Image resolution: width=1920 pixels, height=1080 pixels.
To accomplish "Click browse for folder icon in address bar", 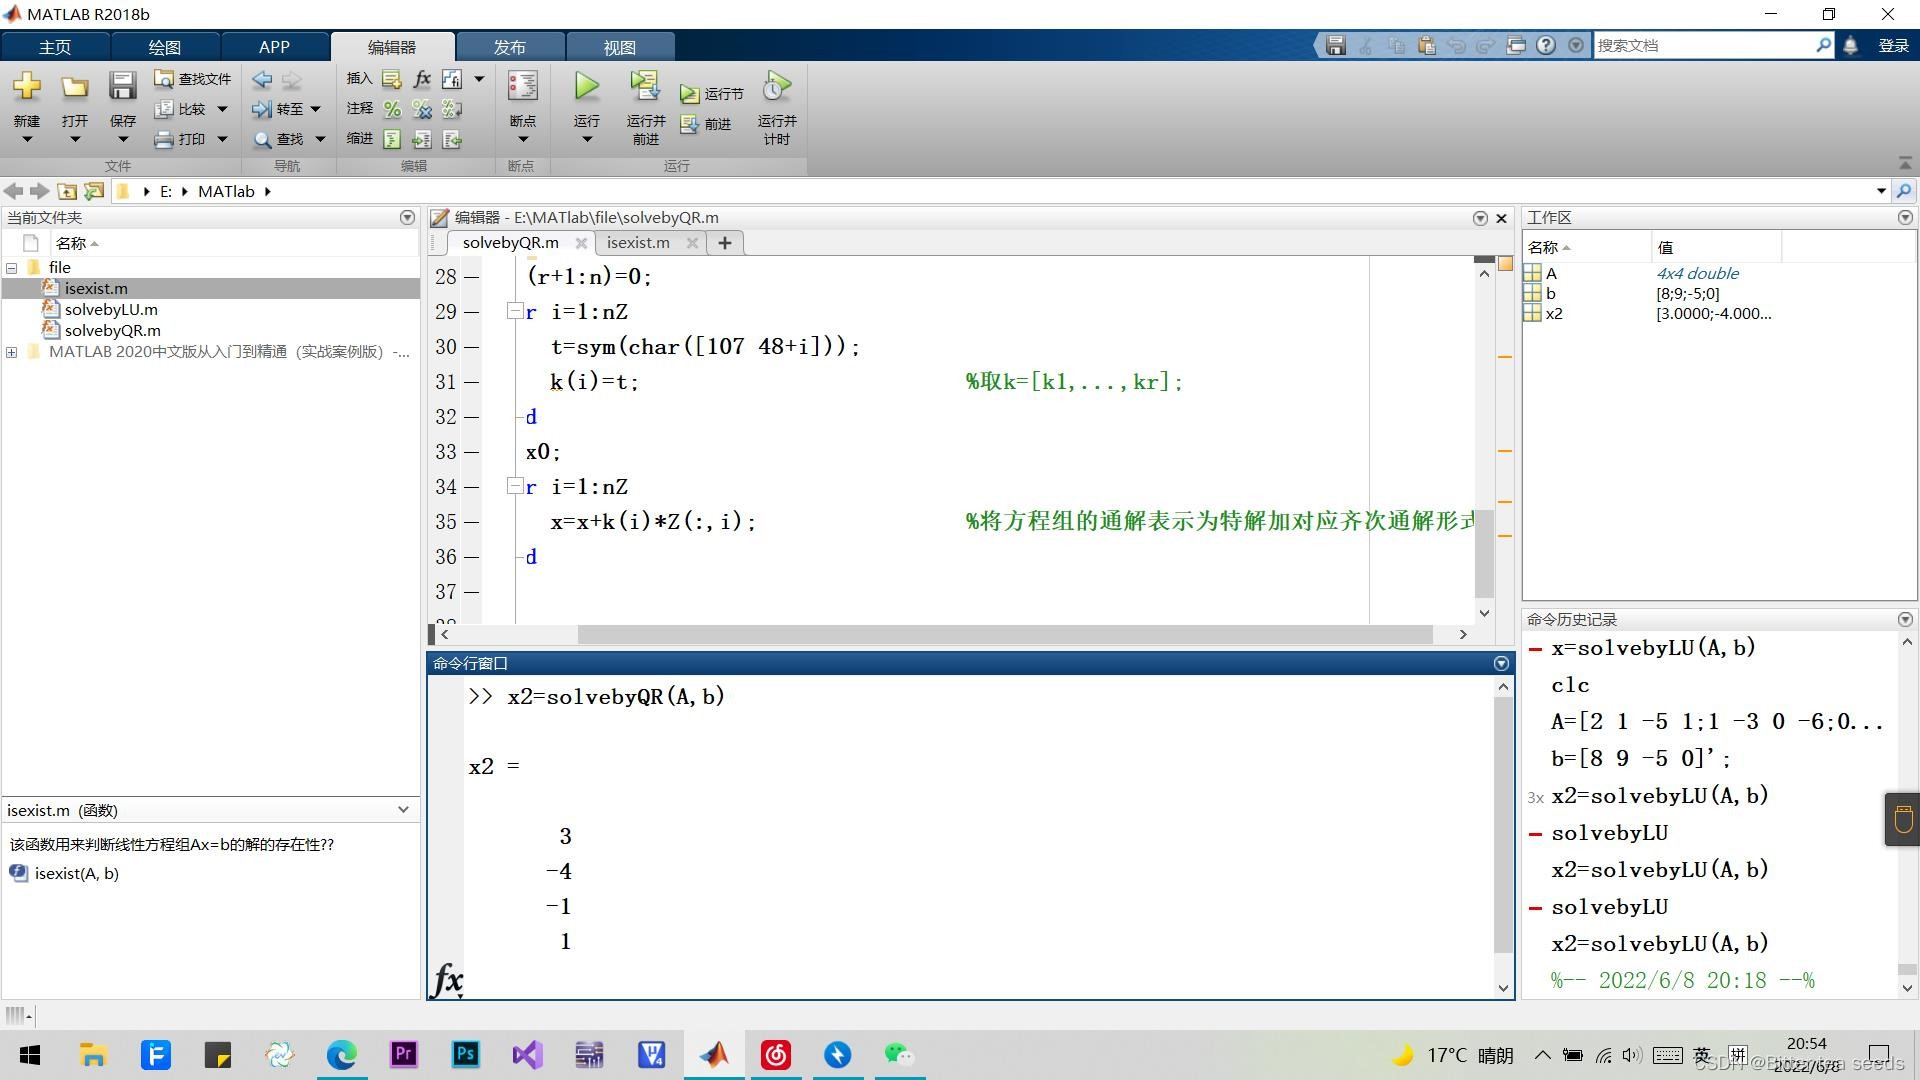I will (x=94, y=191).
